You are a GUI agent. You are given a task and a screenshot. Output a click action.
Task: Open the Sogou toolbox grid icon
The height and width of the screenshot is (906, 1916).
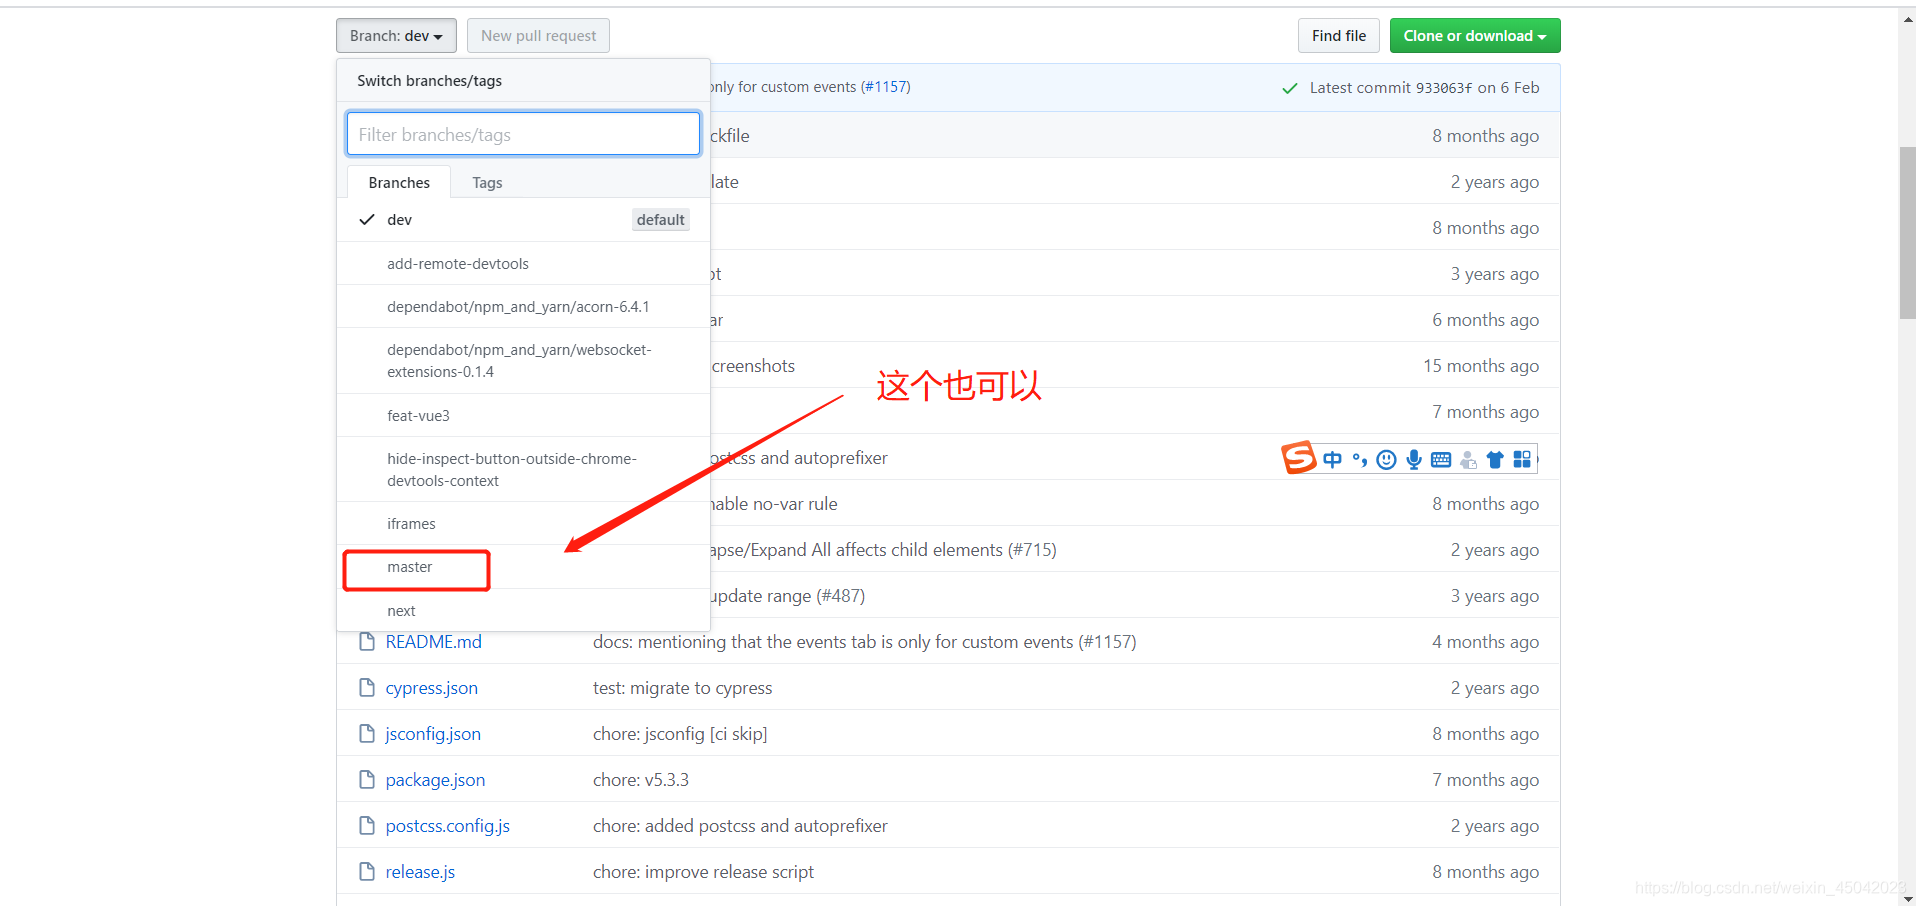point(1522,459)
